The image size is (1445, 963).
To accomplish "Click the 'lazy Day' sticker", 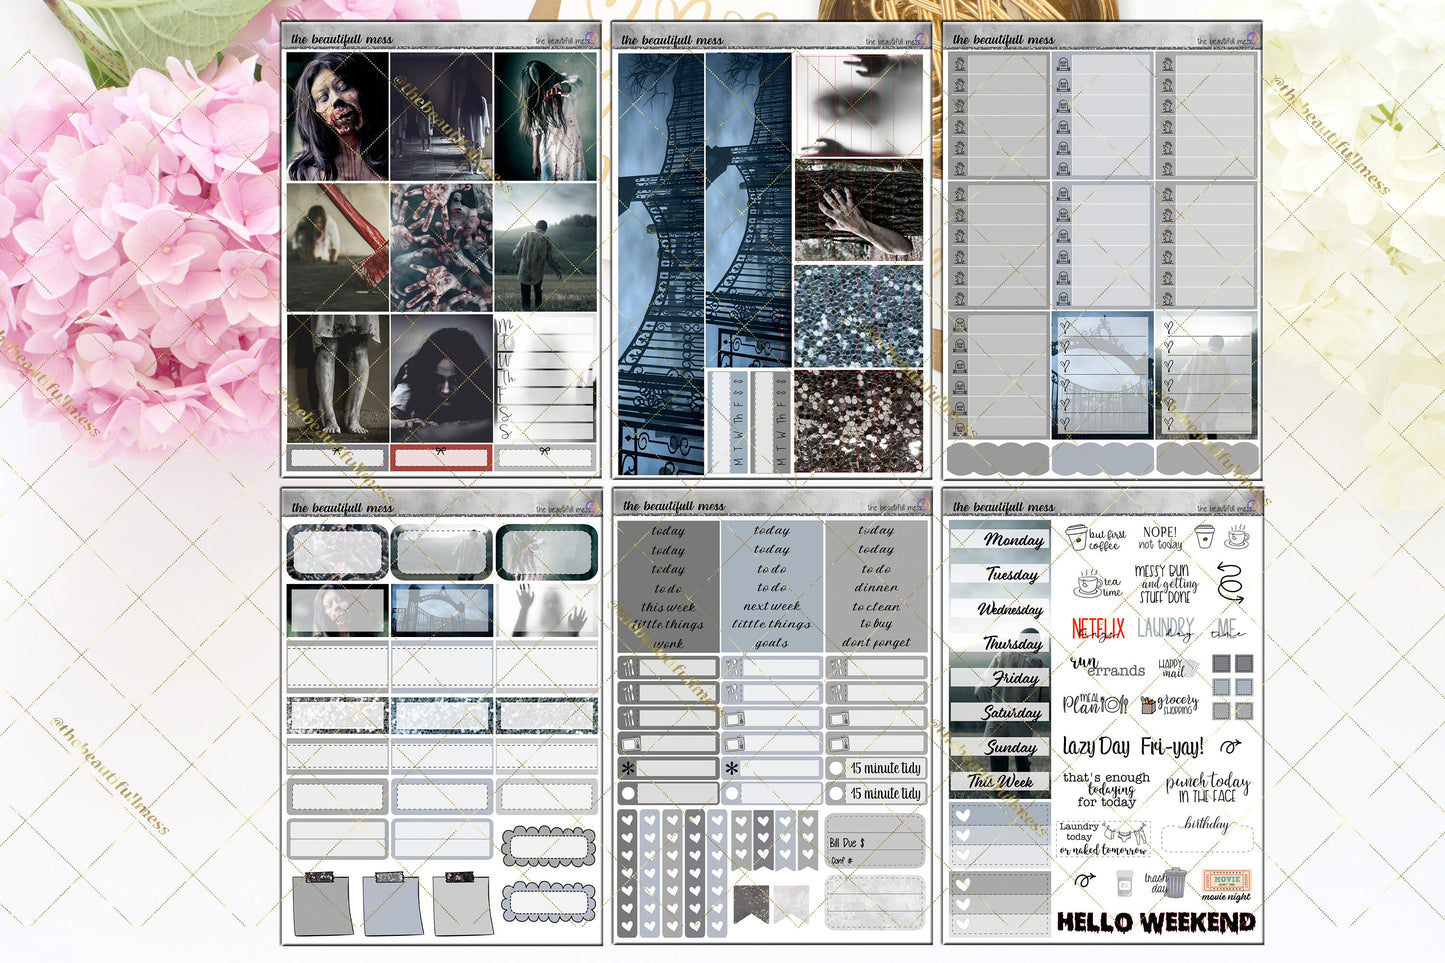I will coord(1096,746).
